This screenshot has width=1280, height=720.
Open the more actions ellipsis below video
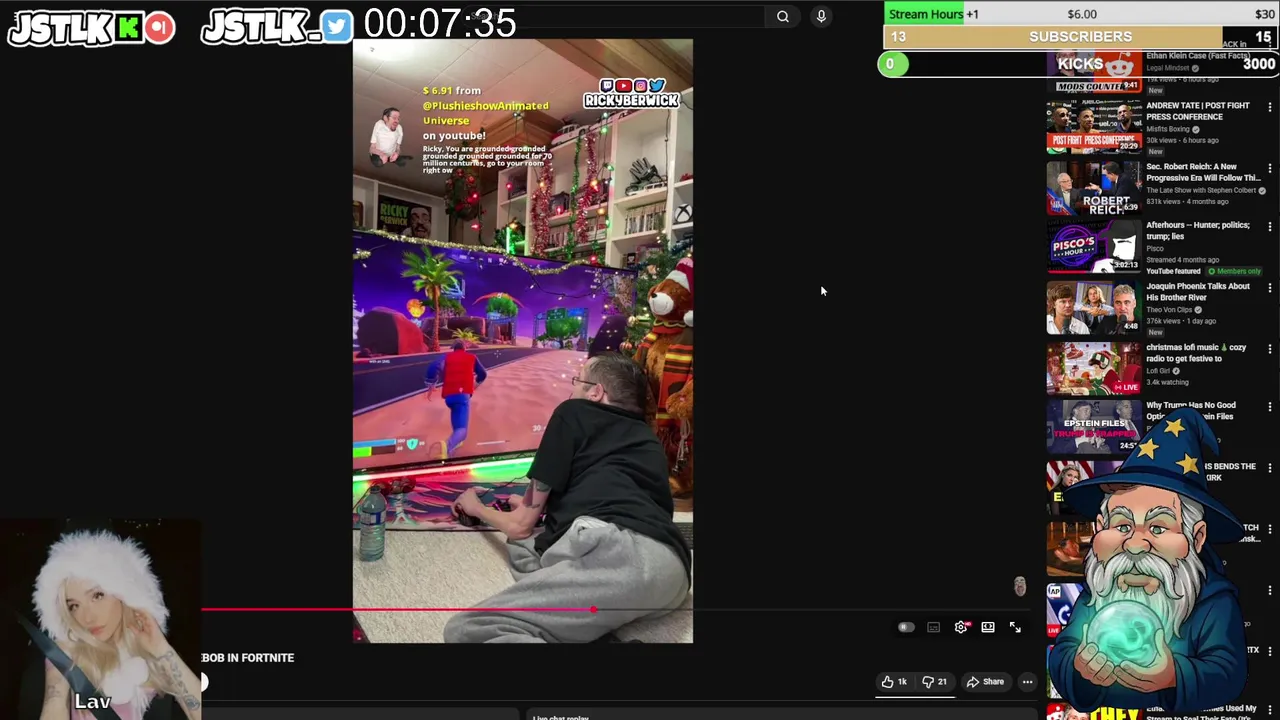coord(1027,682)
